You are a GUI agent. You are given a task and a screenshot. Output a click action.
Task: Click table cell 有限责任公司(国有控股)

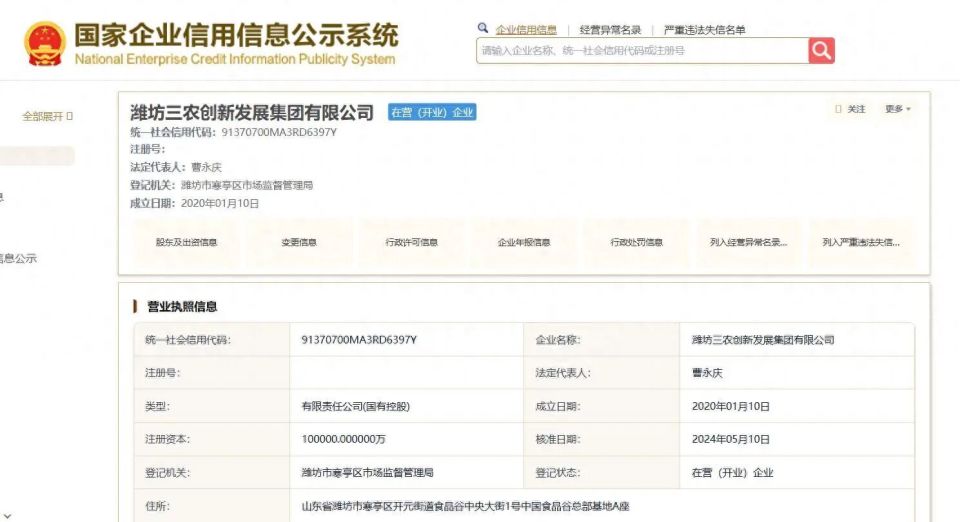tap(355, 406)
